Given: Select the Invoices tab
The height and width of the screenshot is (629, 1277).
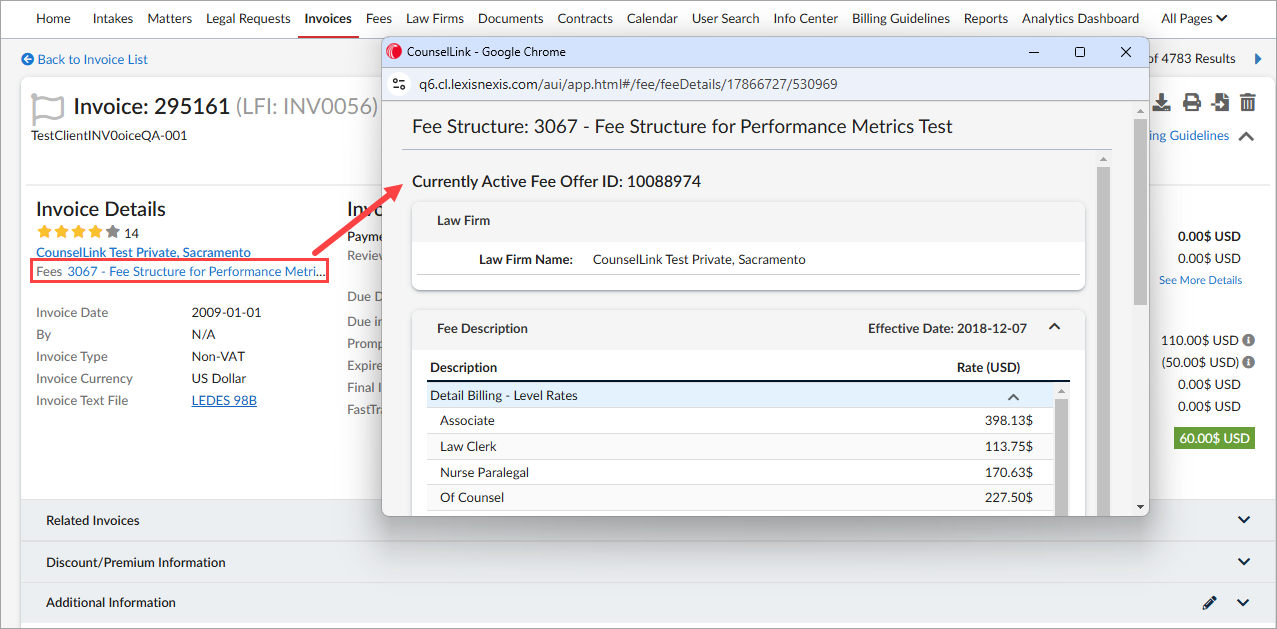Looking at the screenshot, I should (328, 18).
